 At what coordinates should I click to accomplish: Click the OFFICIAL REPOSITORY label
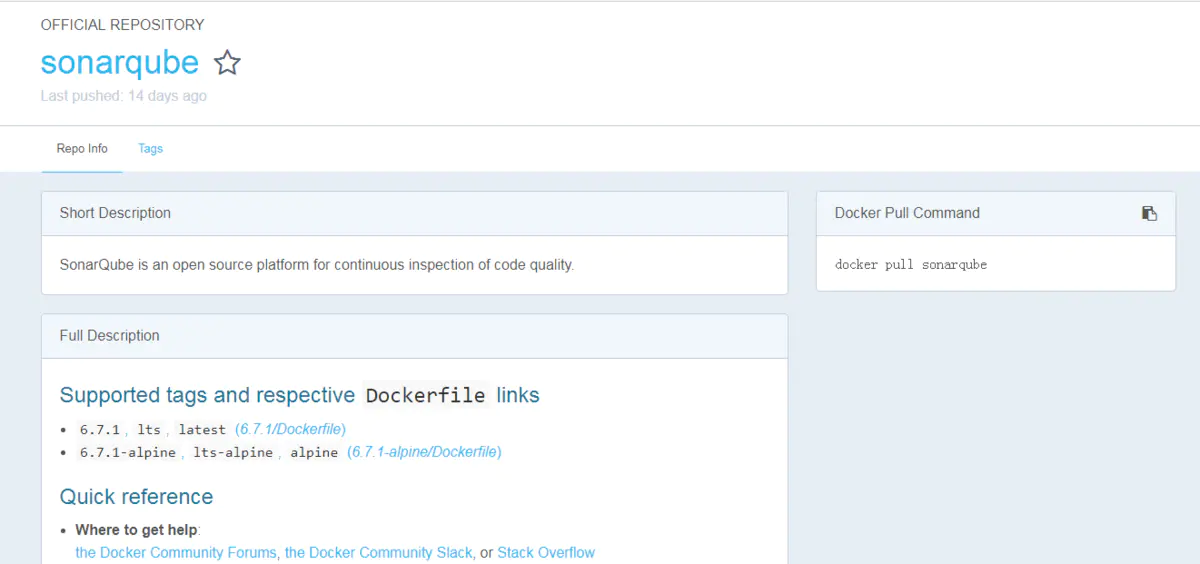coord(122,24)
